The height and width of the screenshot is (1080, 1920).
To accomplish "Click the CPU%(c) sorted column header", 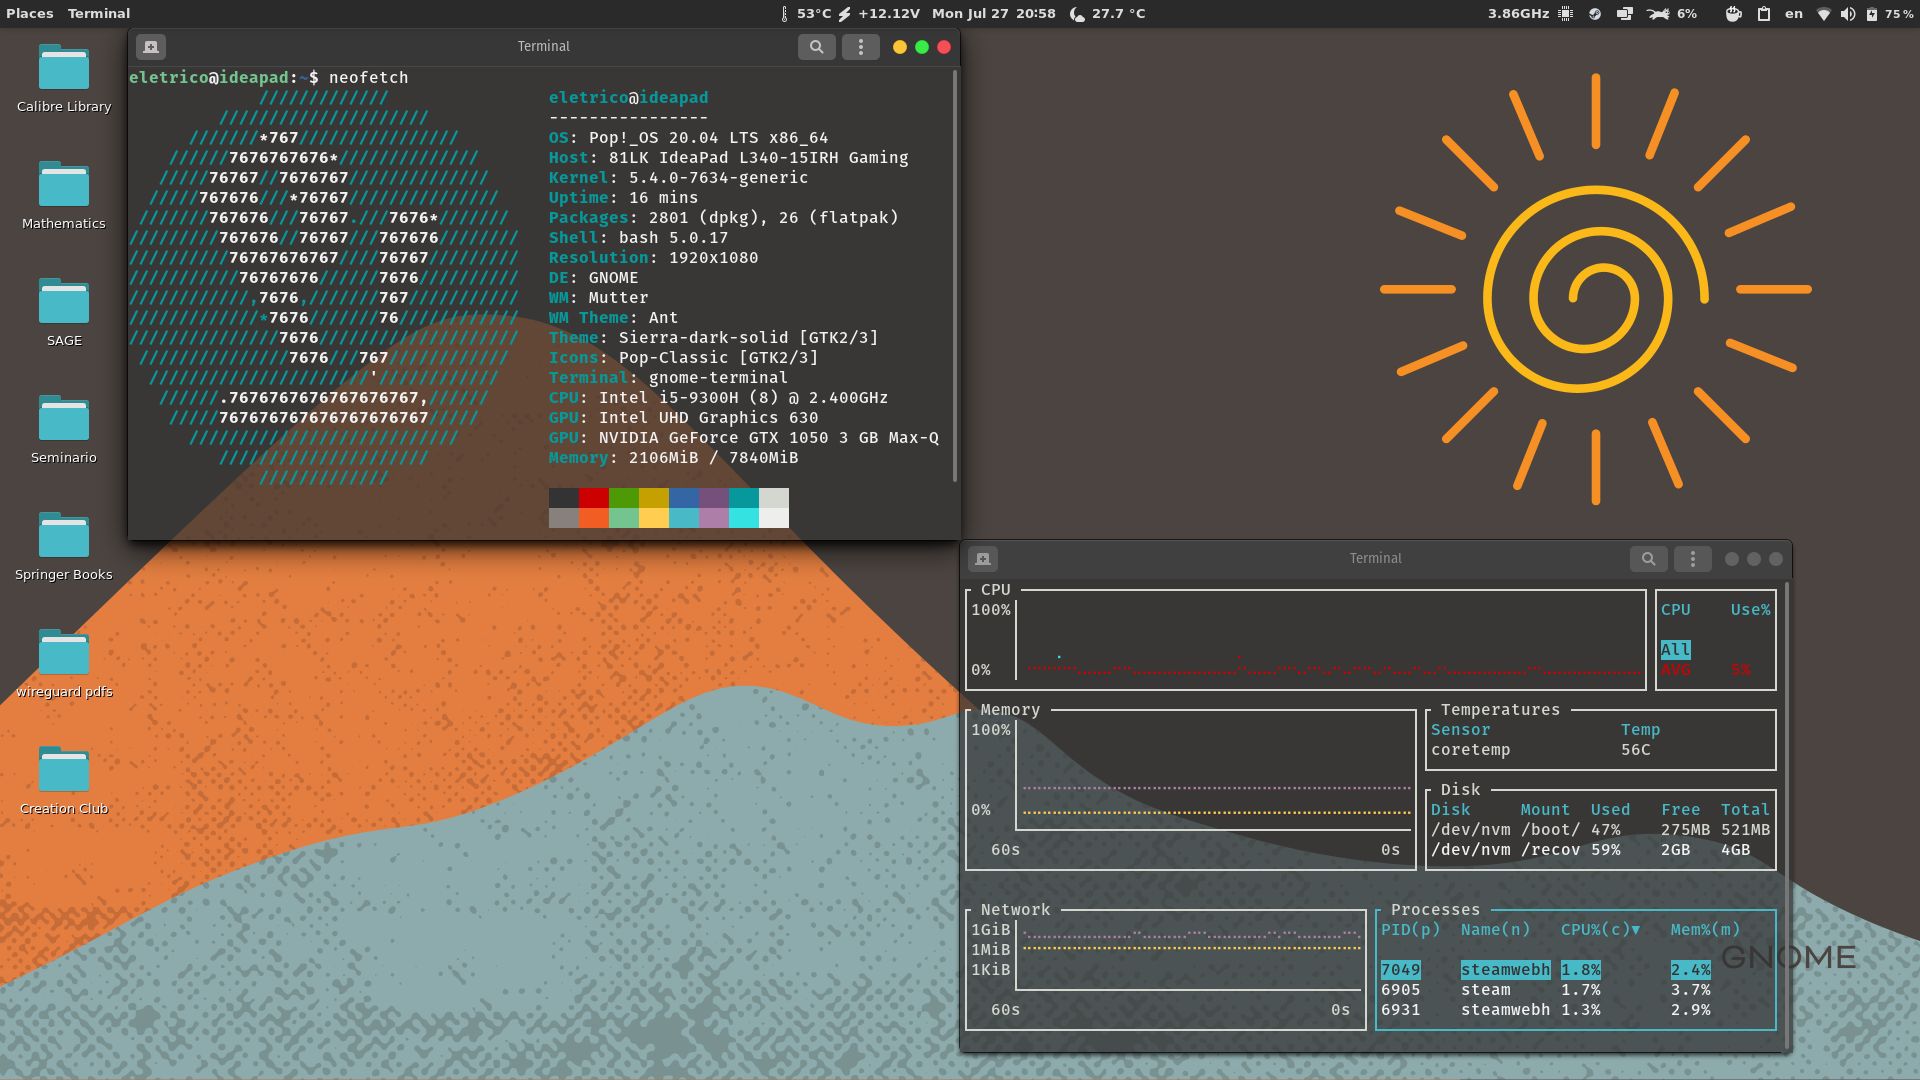I will coord(1600,930).
